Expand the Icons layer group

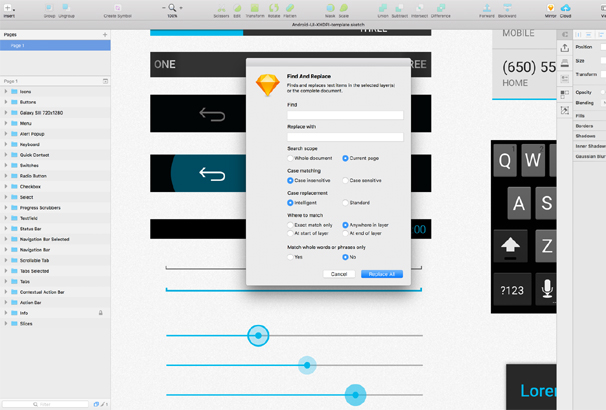(6, 91)
